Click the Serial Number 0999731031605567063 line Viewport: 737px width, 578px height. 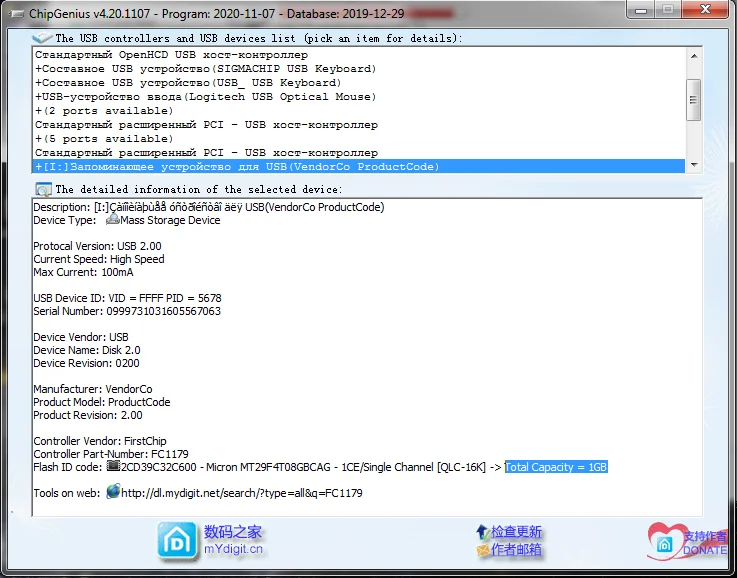pyautogui.click(x=127, y=311)
